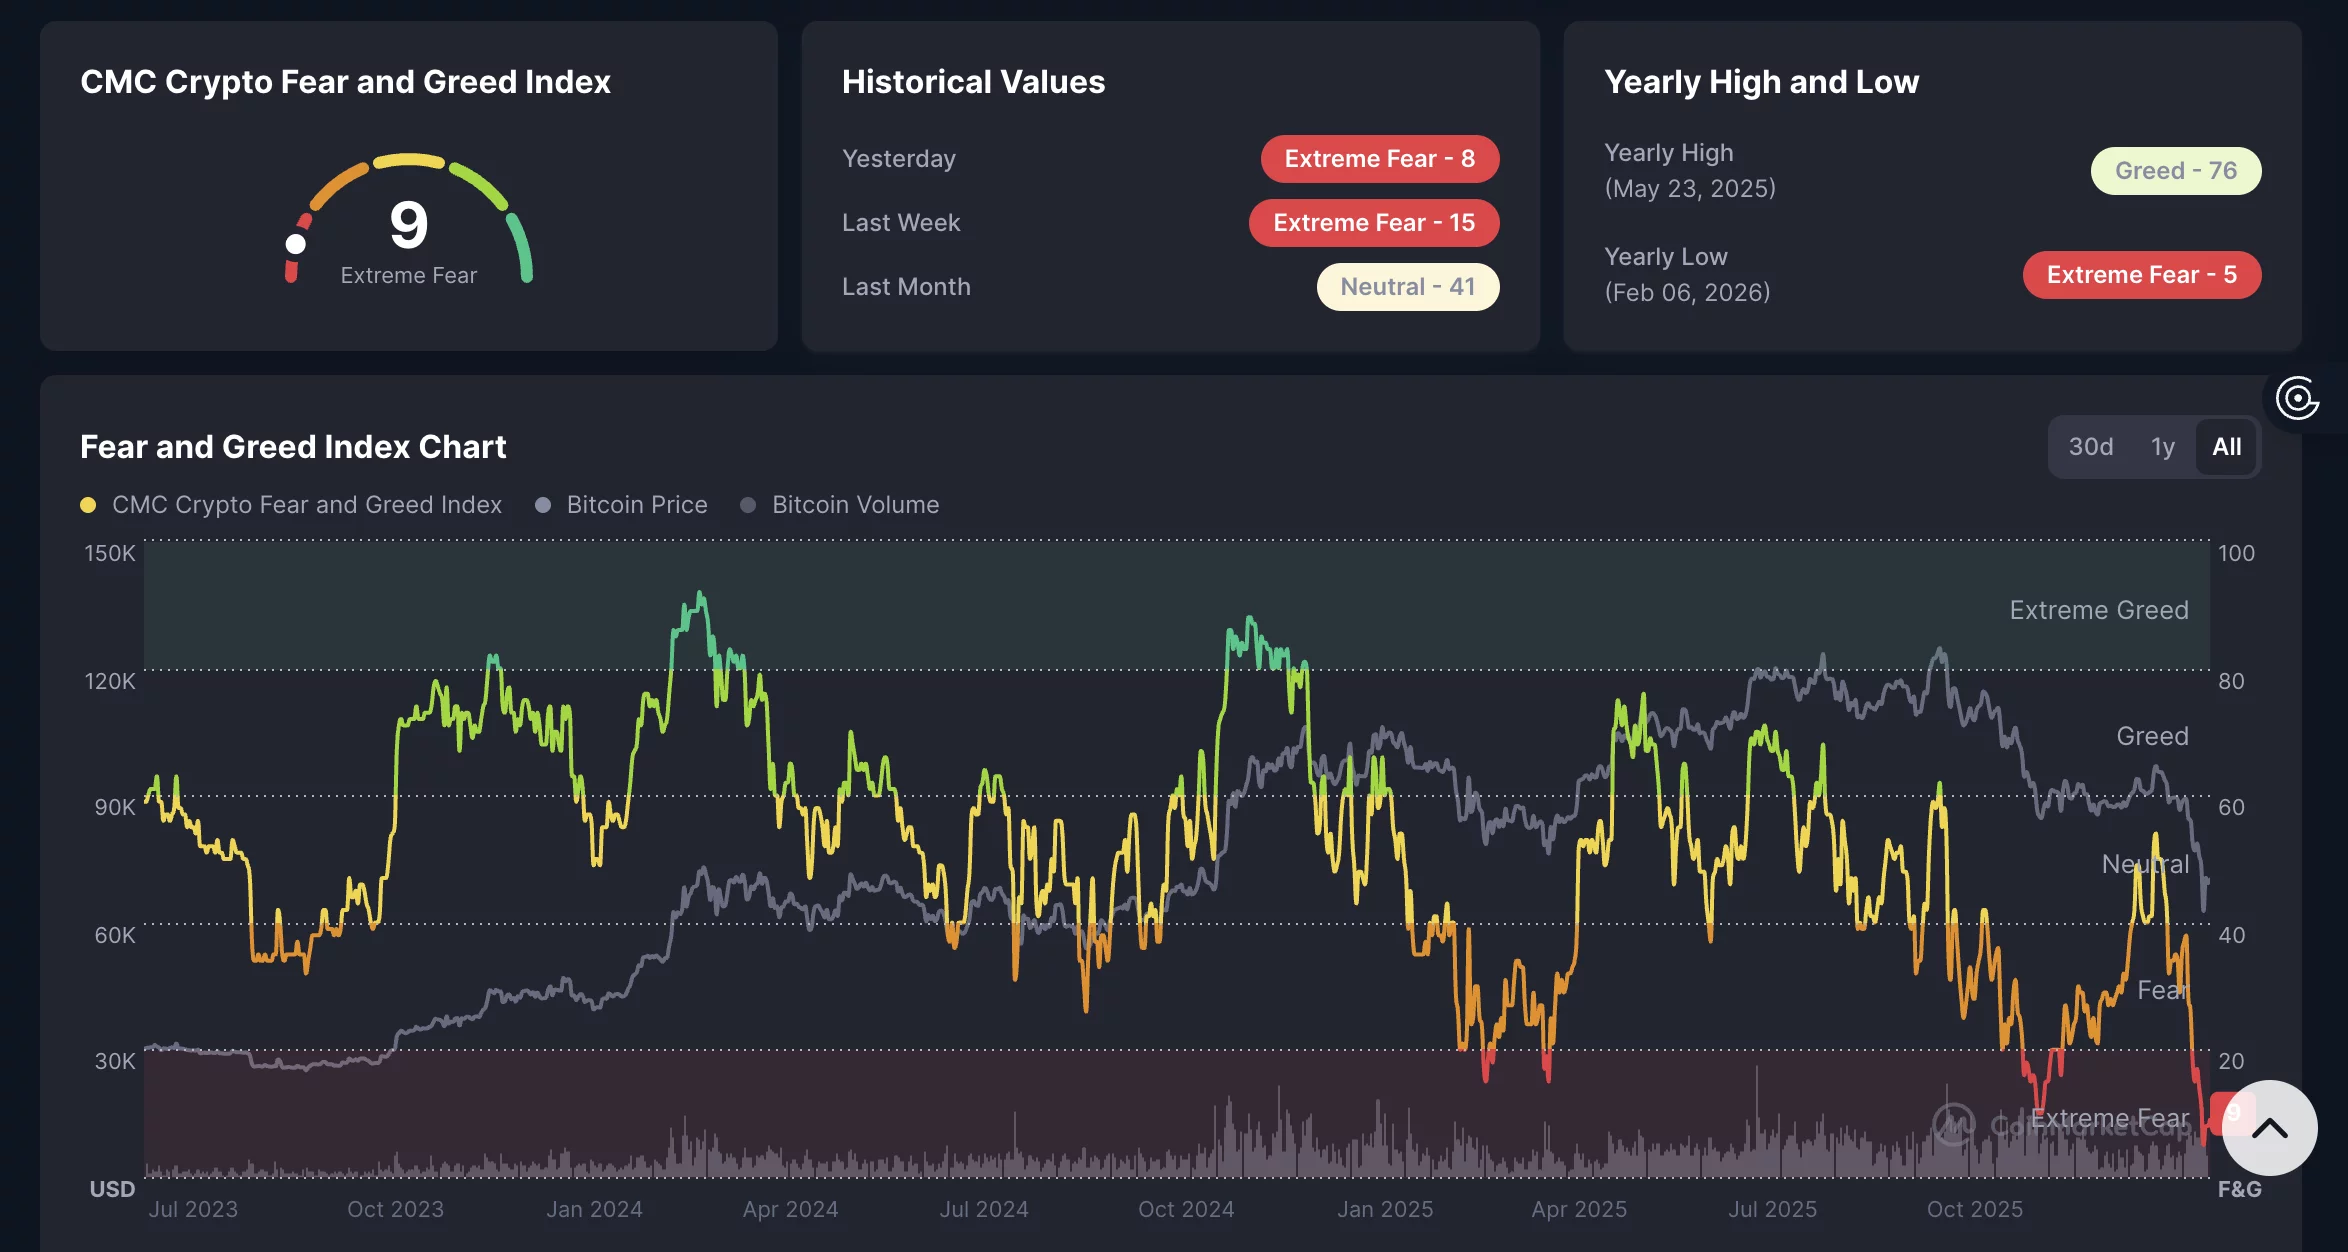Select the All time range option
This screenshot has height=1252, width=2348.
coord(2226,446)
